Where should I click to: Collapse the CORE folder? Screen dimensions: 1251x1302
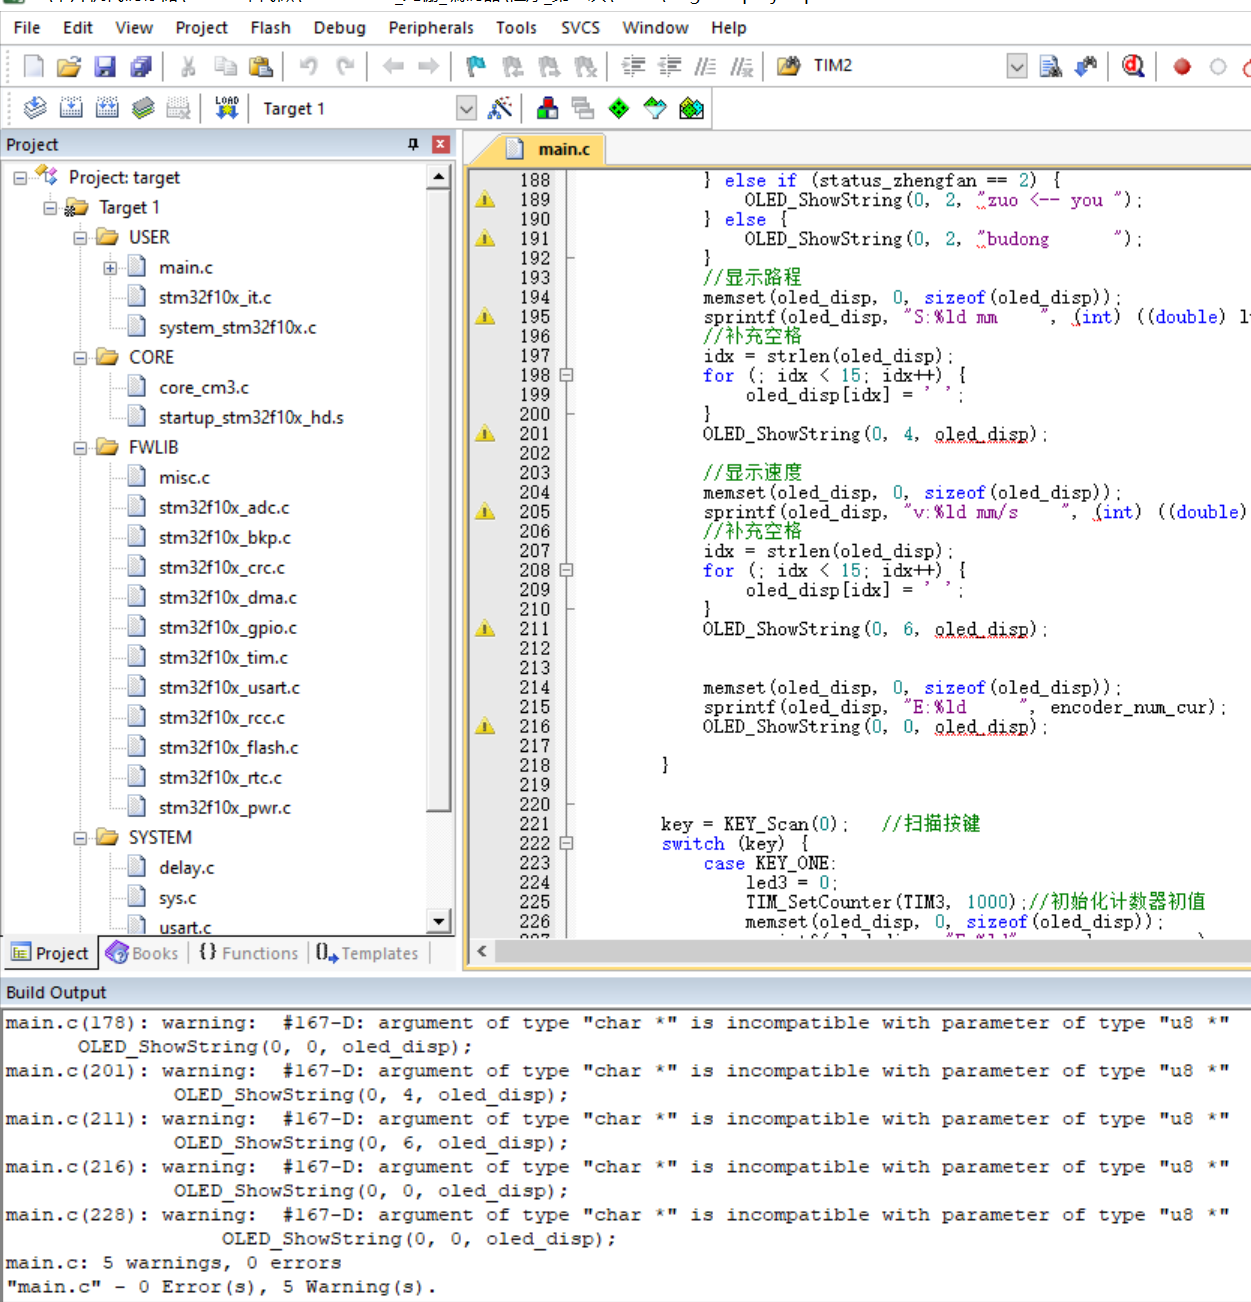tap(80, 358)
